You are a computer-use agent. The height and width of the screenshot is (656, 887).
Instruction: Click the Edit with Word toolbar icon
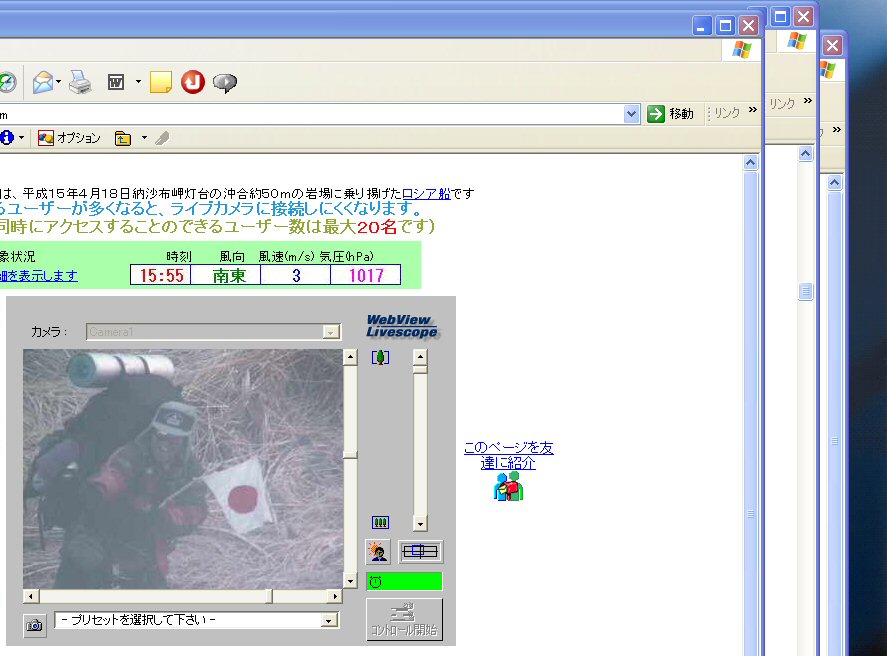(x=116, y=82)
